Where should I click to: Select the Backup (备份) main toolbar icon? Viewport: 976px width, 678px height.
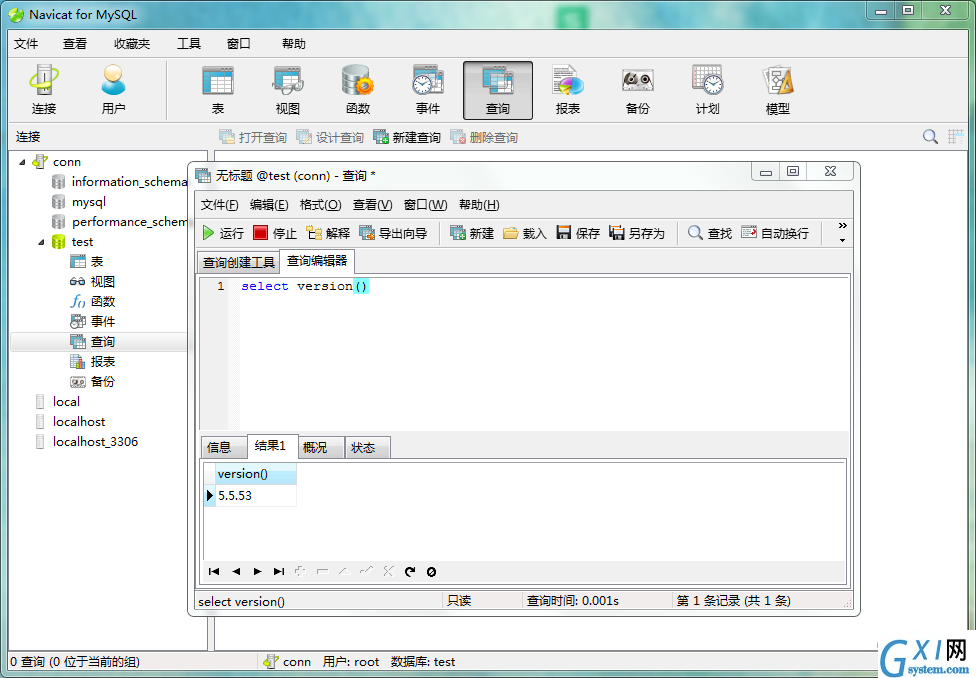coord(637,90)
